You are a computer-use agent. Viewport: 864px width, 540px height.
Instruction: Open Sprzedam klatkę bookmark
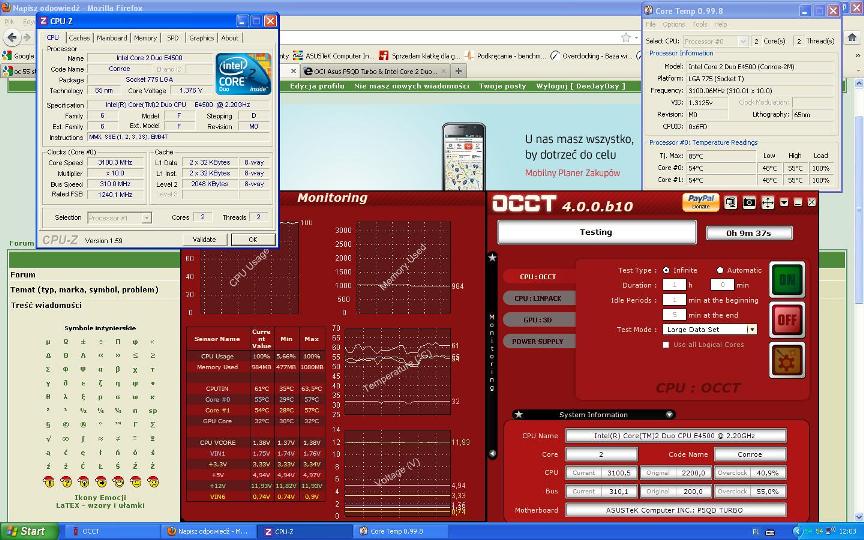pos(419,56)
